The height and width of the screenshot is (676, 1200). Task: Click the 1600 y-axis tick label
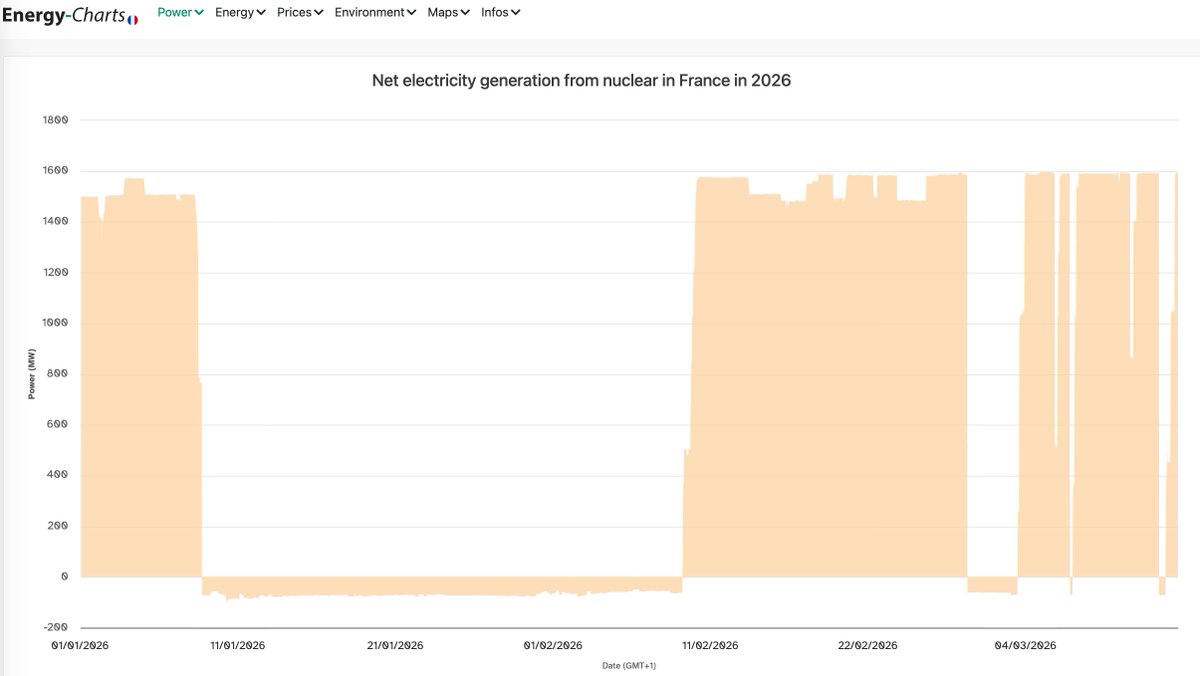point(54,171)
